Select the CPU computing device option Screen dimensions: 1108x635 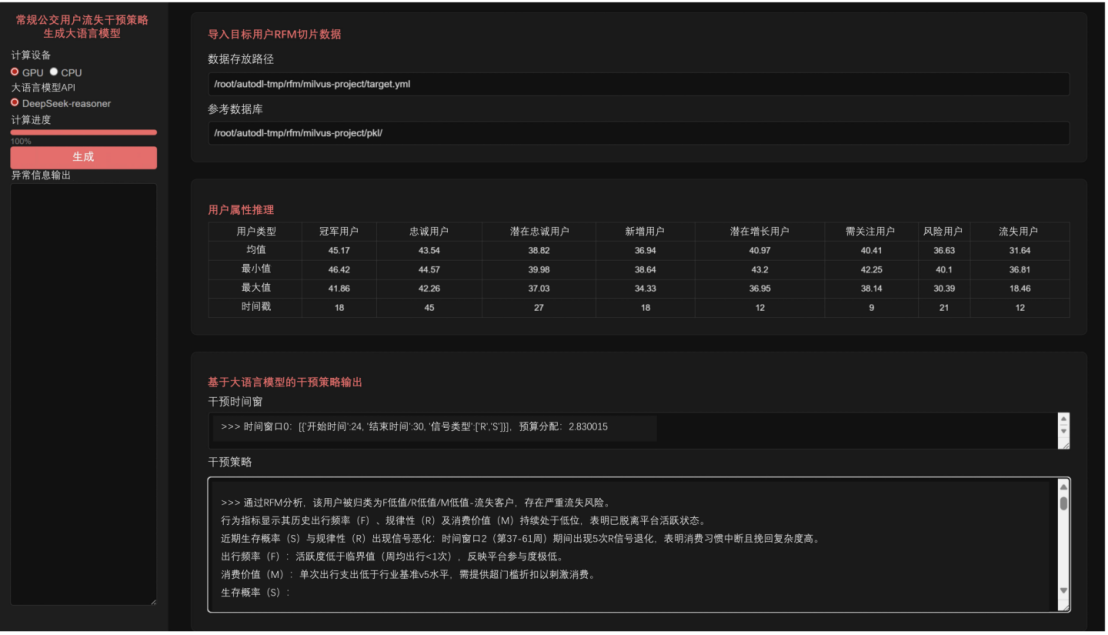click(54, 72)
